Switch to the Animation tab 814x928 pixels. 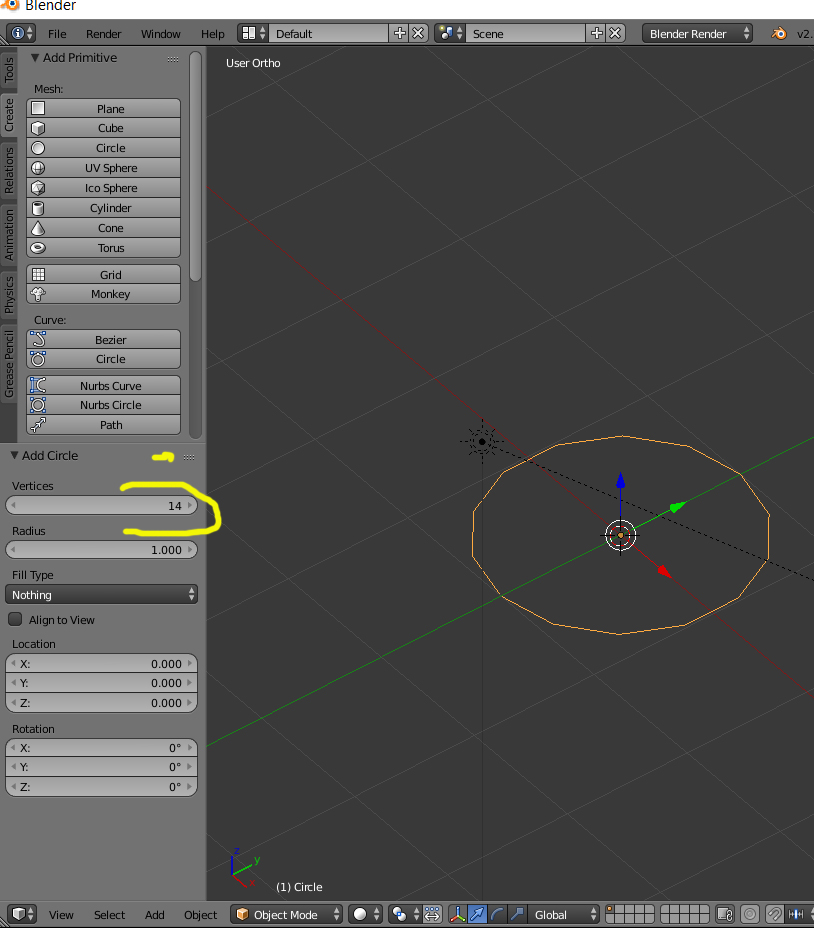click(x=9, y=234)
